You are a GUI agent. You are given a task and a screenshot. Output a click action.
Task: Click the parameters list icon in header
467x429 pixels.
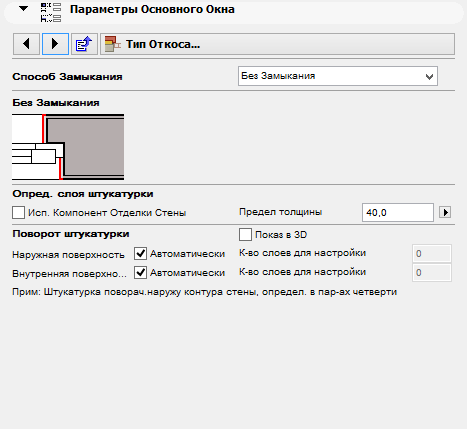click(x=51, y=12)
